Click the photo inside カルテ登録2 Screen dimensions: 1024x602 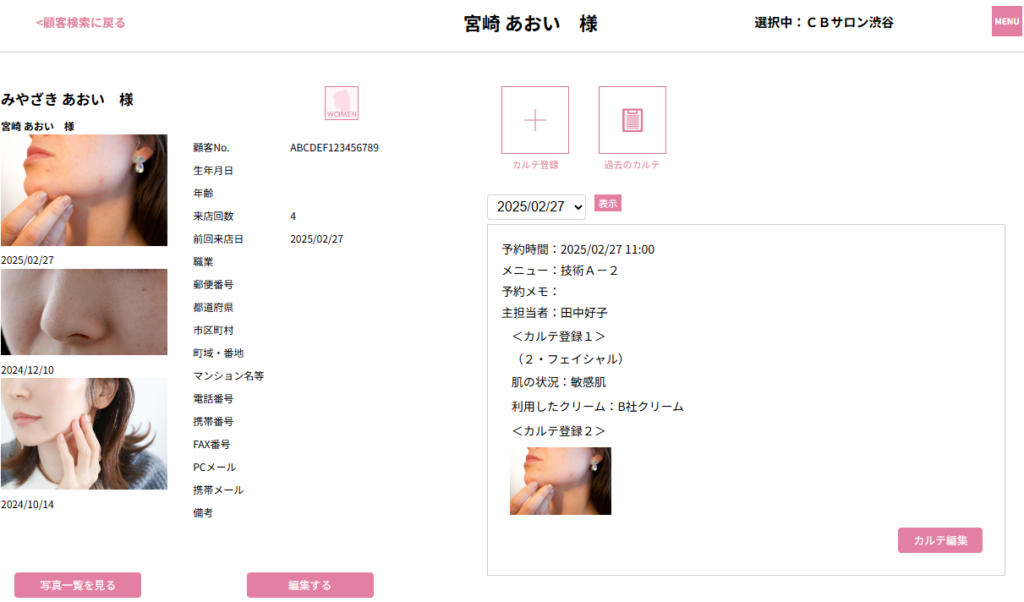560,481
